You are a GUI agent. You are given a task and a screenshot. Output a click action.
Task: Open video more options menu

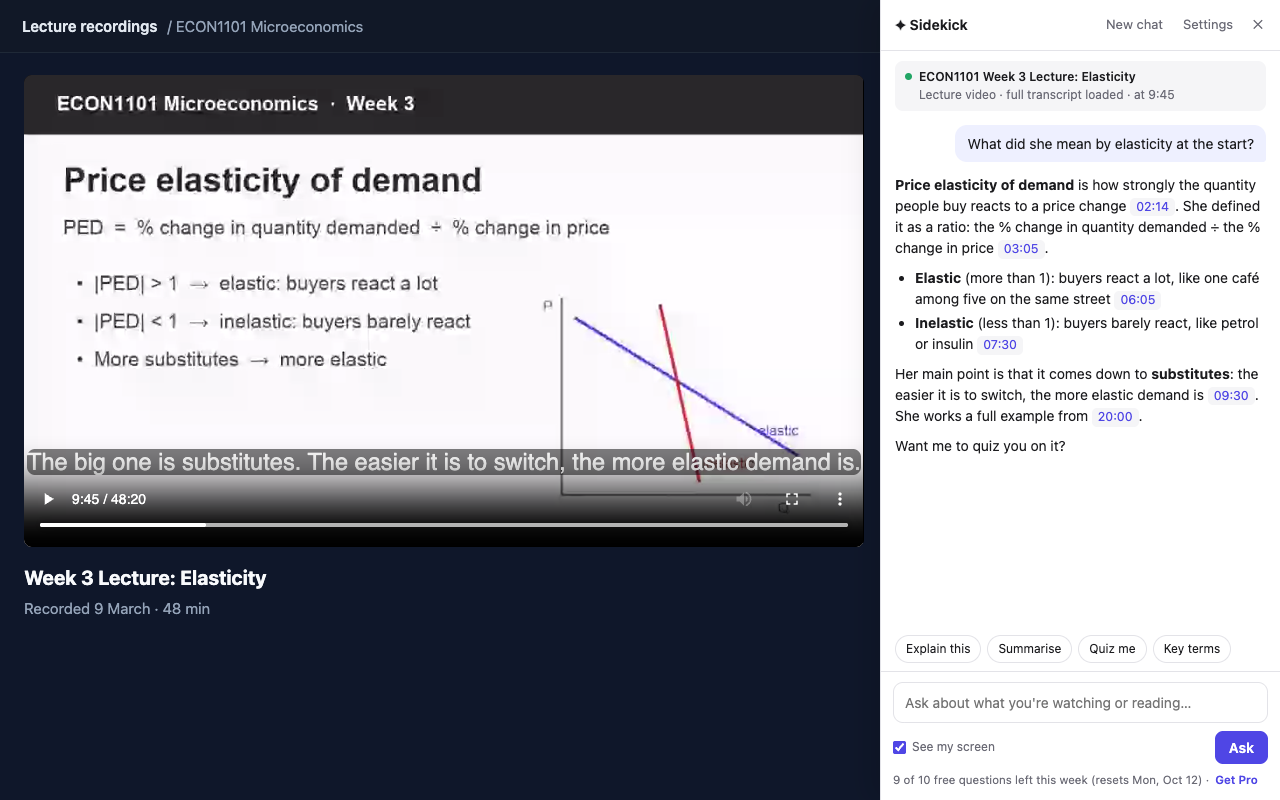[840, 499]
